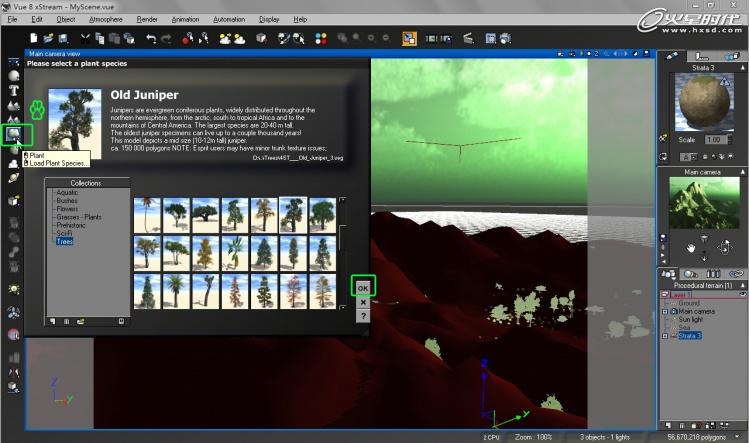Click the Scale value input field
The height and width of the screenshot is (443, 749).
pyautogui.click(x=715, y=140)
